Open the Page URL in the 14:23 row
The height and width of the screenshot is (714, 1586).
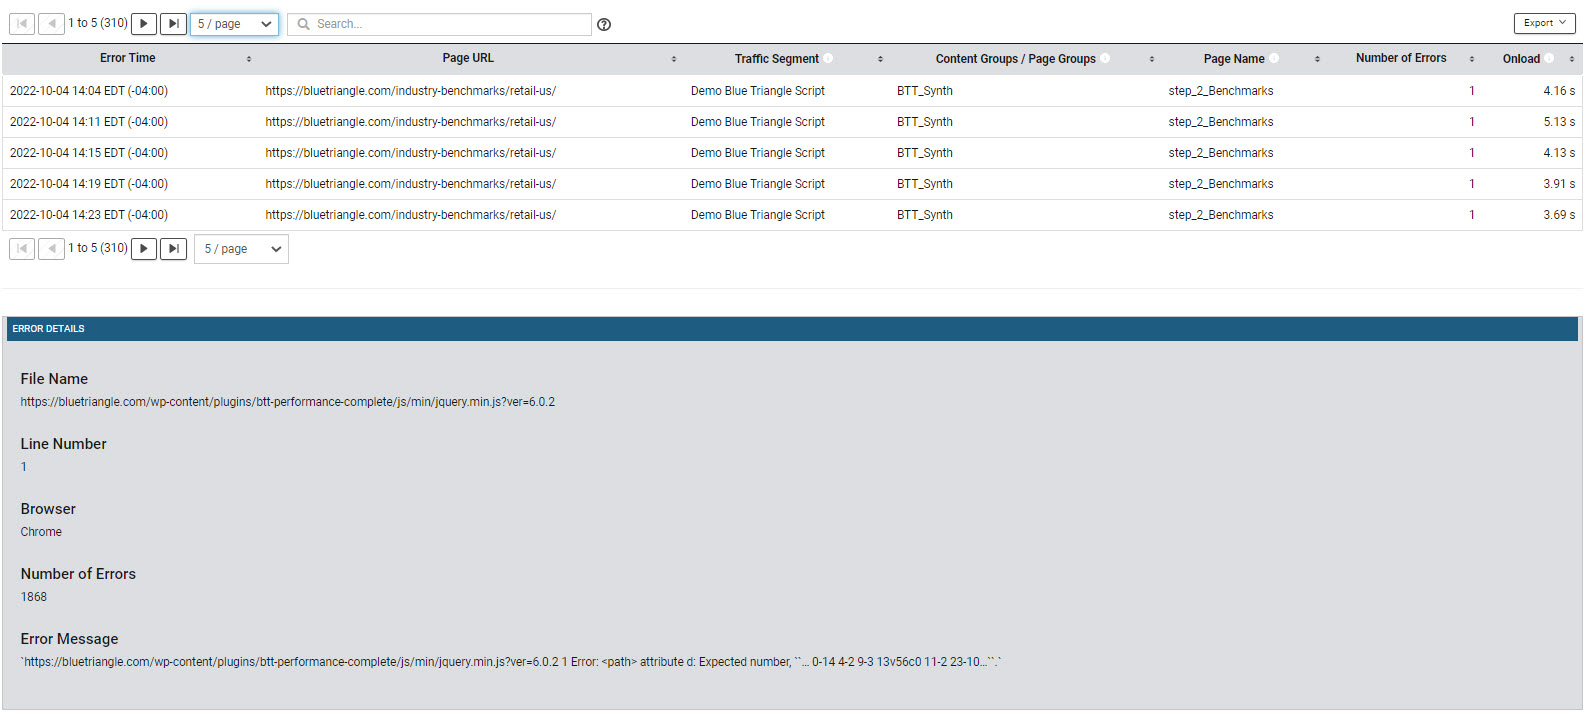coord(410,215)
